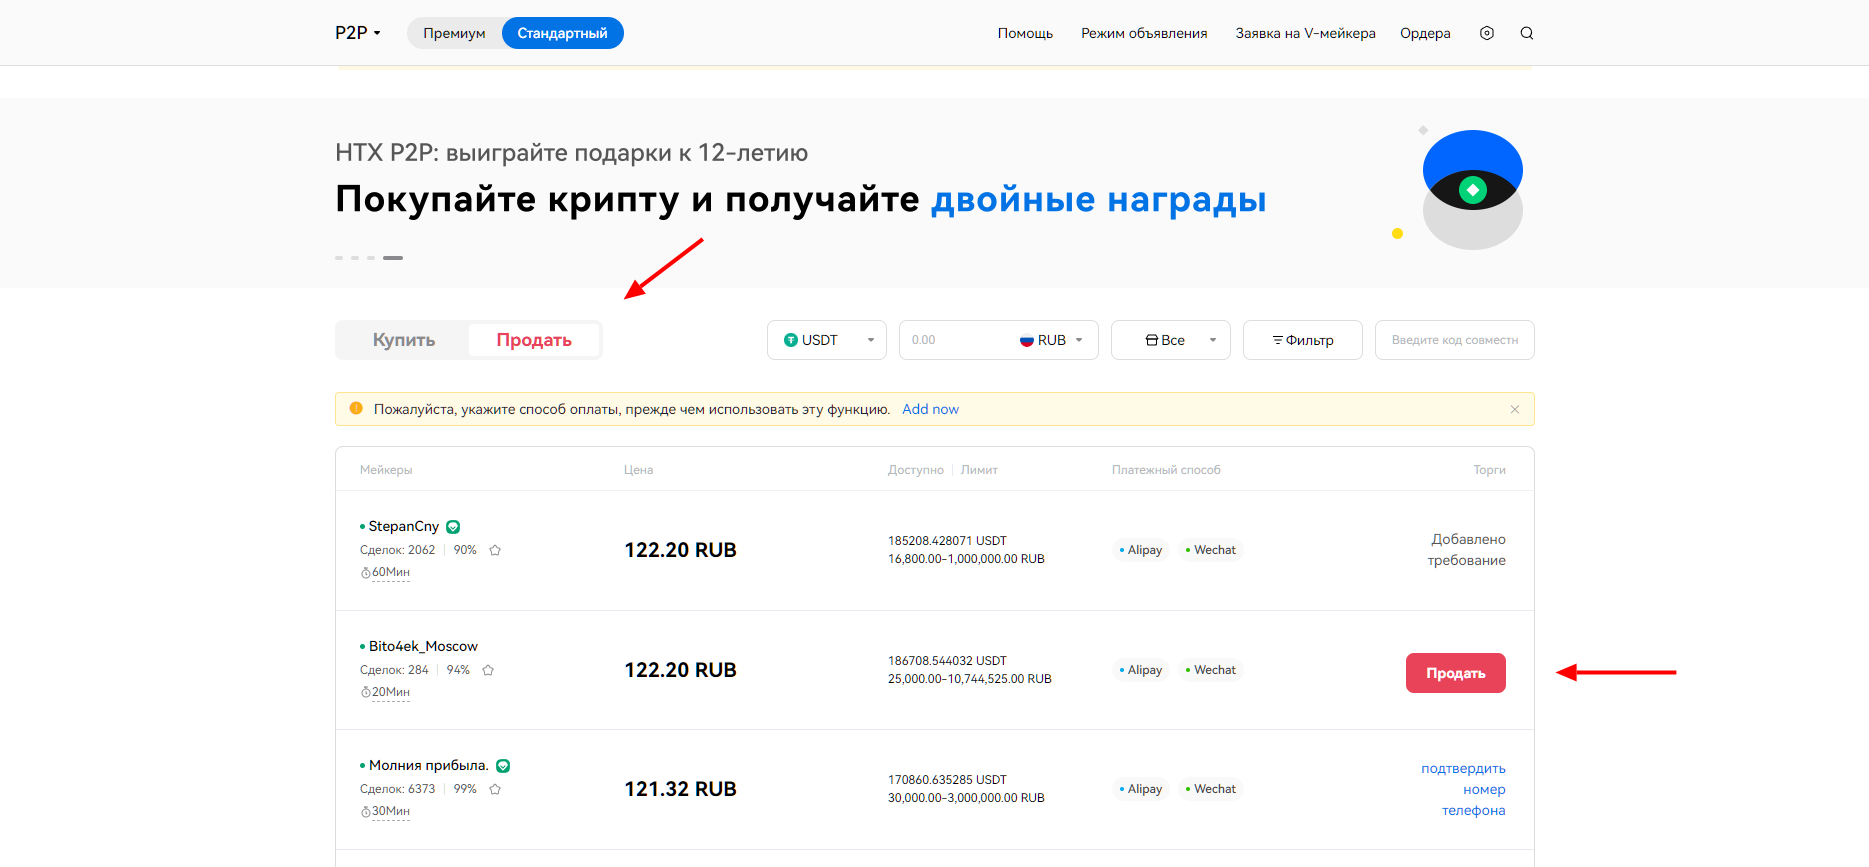
Task: Click Wechat tag in Bito4ek_Moscow row
Action: coord(1211,670)
